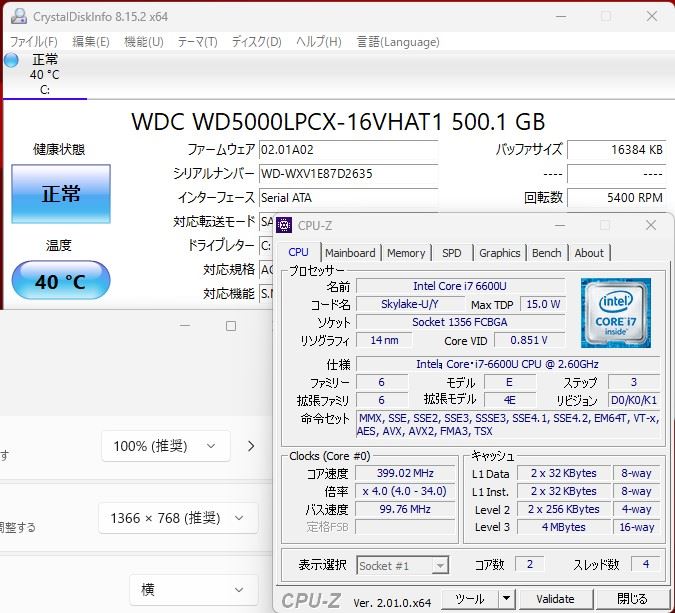Click the 0.851 V Core VID value

[x=529, y=340]
